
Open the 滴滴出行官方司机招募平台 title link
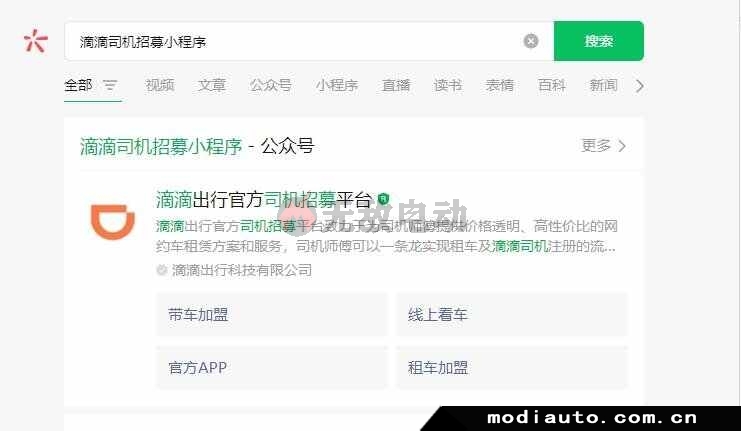point(264,200)
